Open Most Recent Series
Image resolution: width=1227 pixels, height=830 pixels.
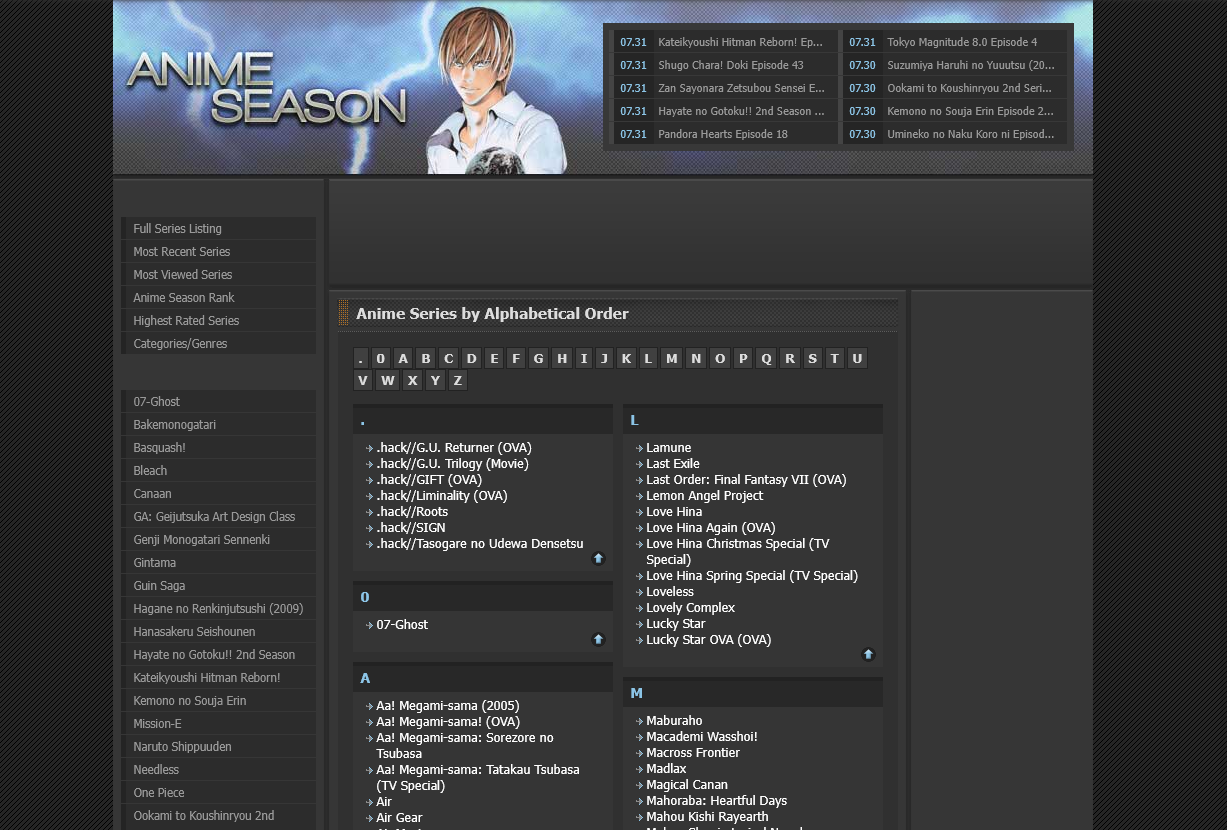click(x=218, y=252)
